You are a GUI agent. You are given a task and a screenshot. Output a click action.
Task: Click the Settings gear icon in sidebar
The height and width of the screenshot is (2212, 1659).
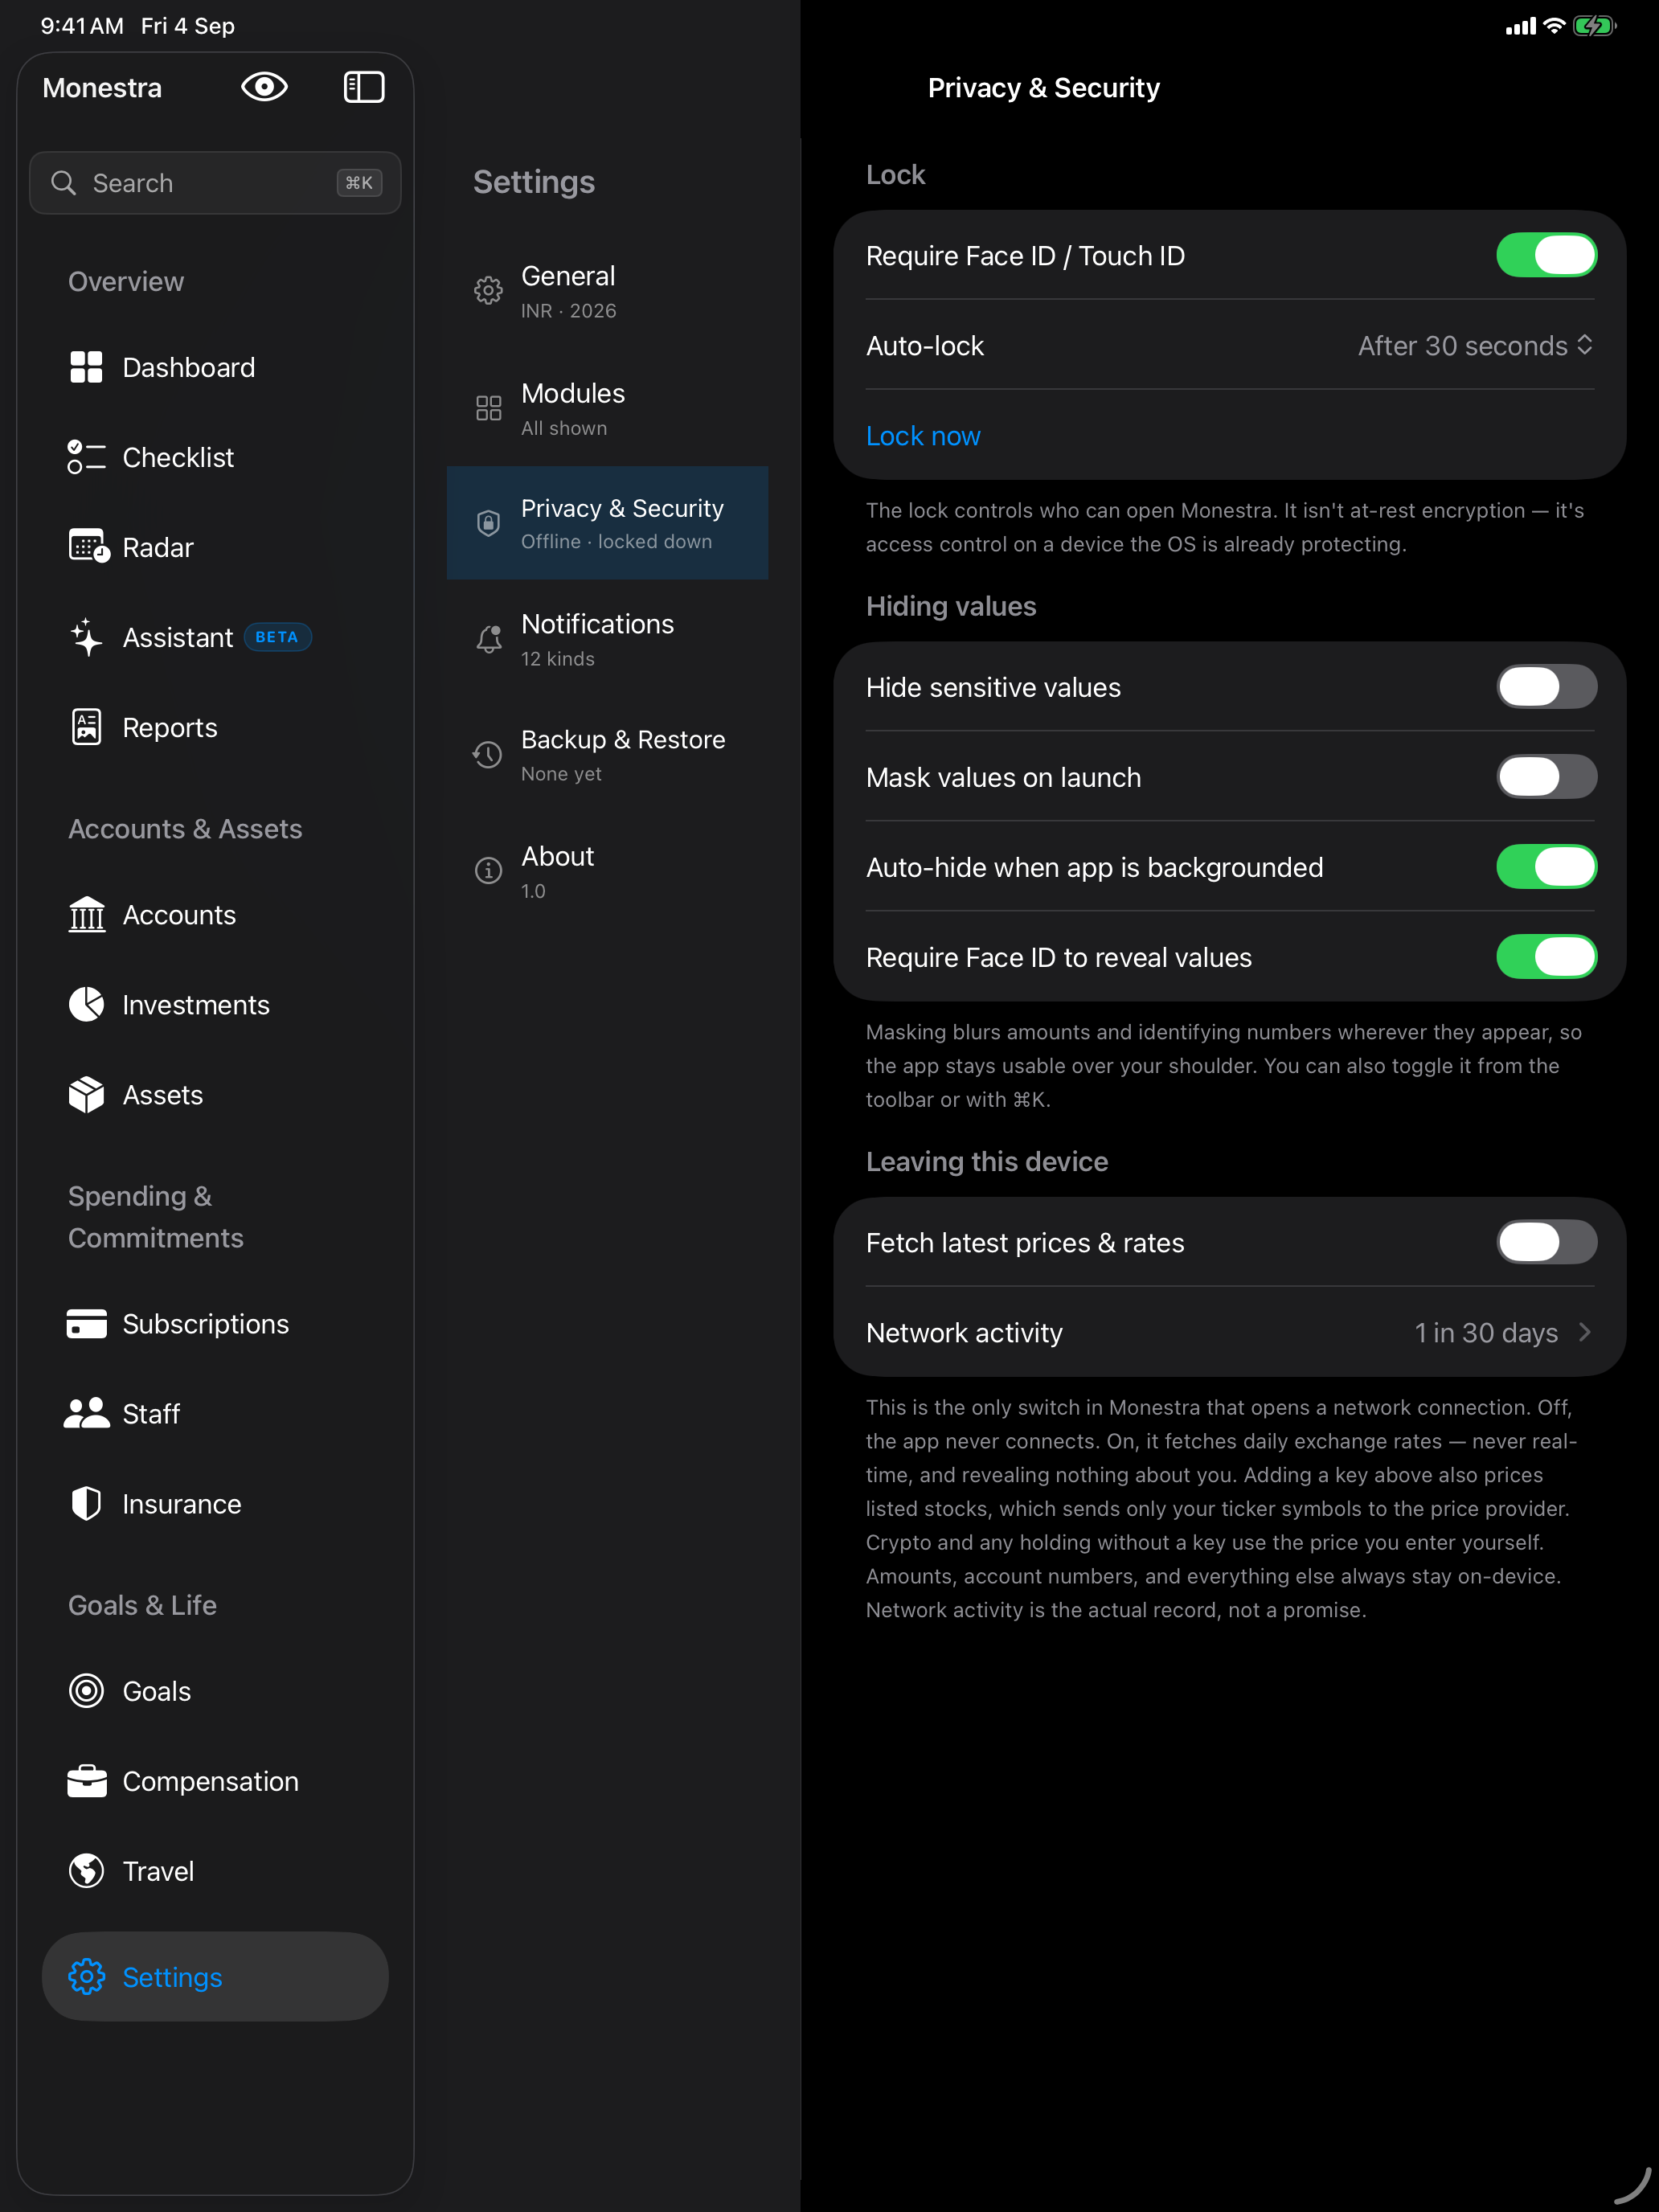coord(86,1976)
